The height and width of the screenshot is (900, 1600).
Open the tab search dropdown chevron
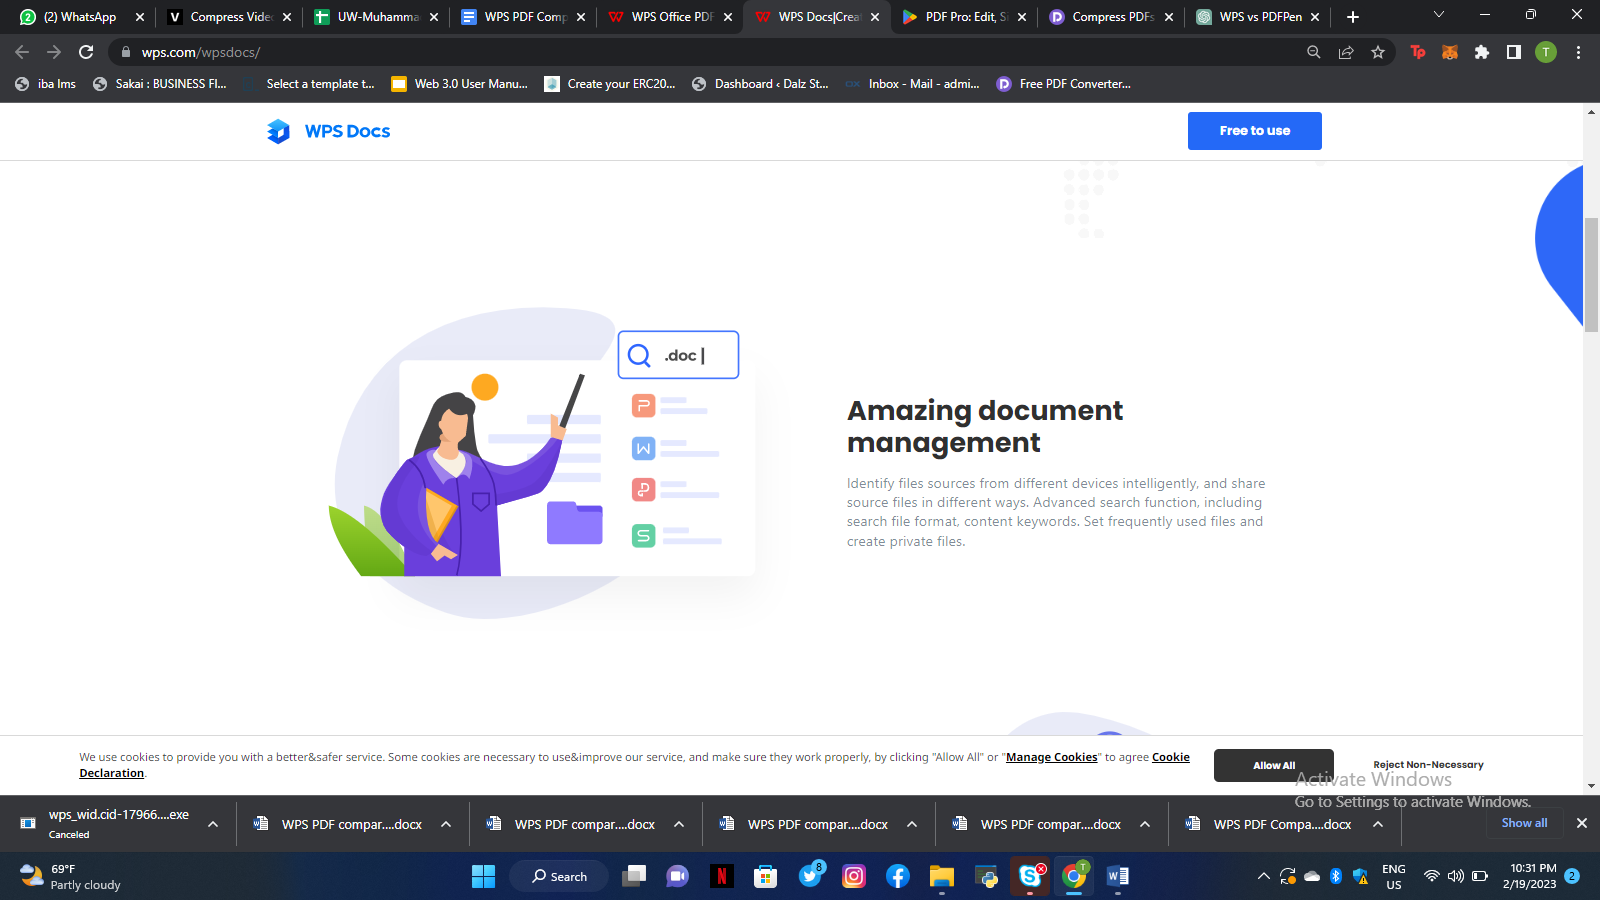pyautogui.click(x=1439, y=15)
